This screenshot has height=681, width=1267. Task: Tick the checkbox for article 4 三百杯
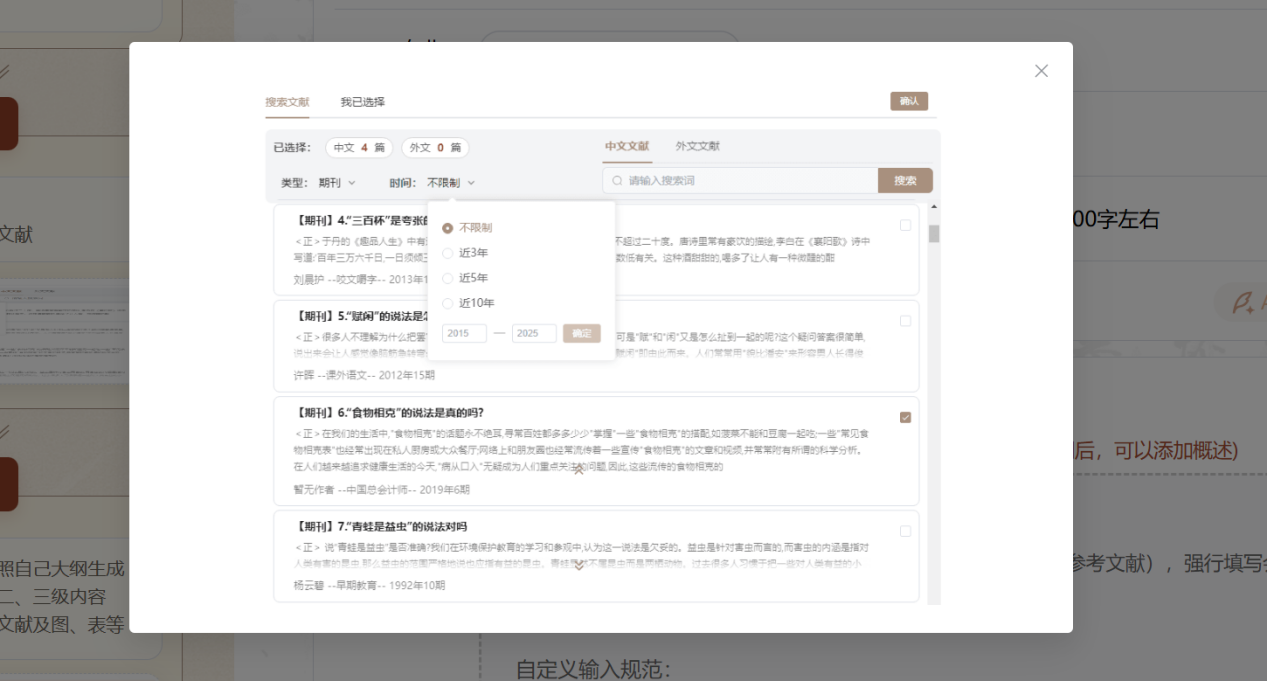coord(905,225)
